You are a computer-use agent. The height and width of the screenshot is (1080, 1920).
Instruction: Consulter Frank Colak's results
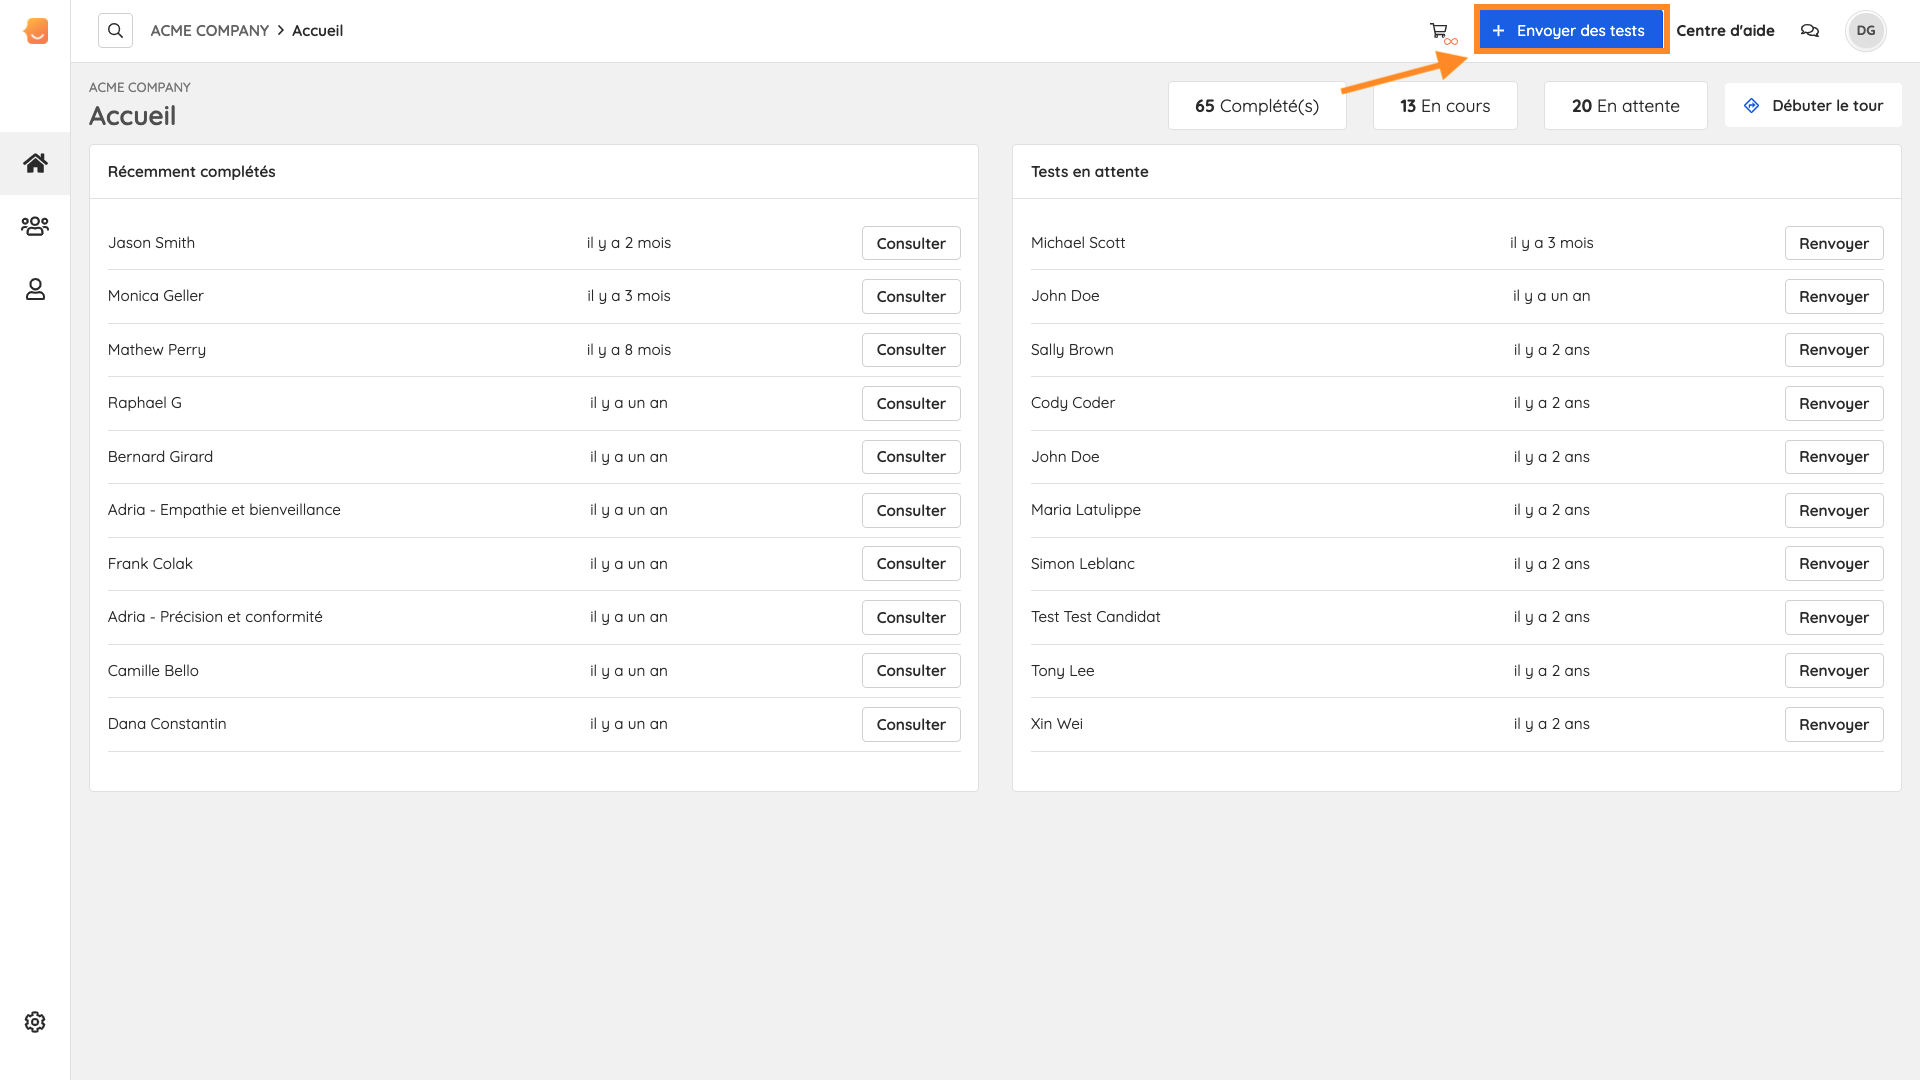pyautogui.click(x=911, y=564)
